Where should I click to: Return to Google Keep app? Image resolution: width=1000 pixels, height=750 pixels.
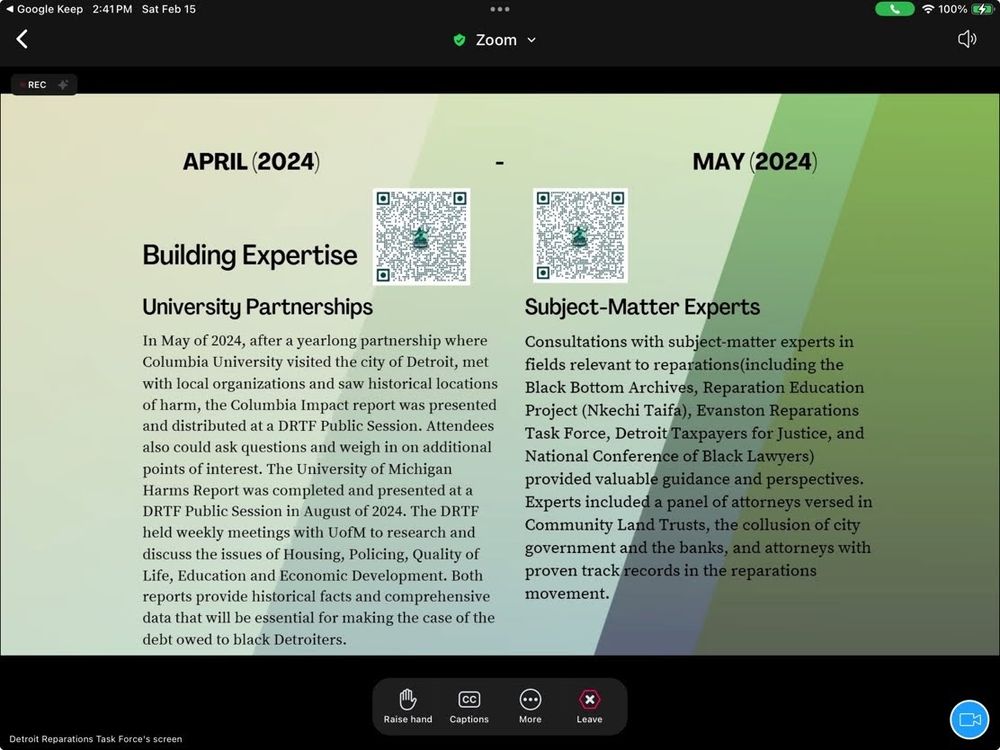pos(43,9)
